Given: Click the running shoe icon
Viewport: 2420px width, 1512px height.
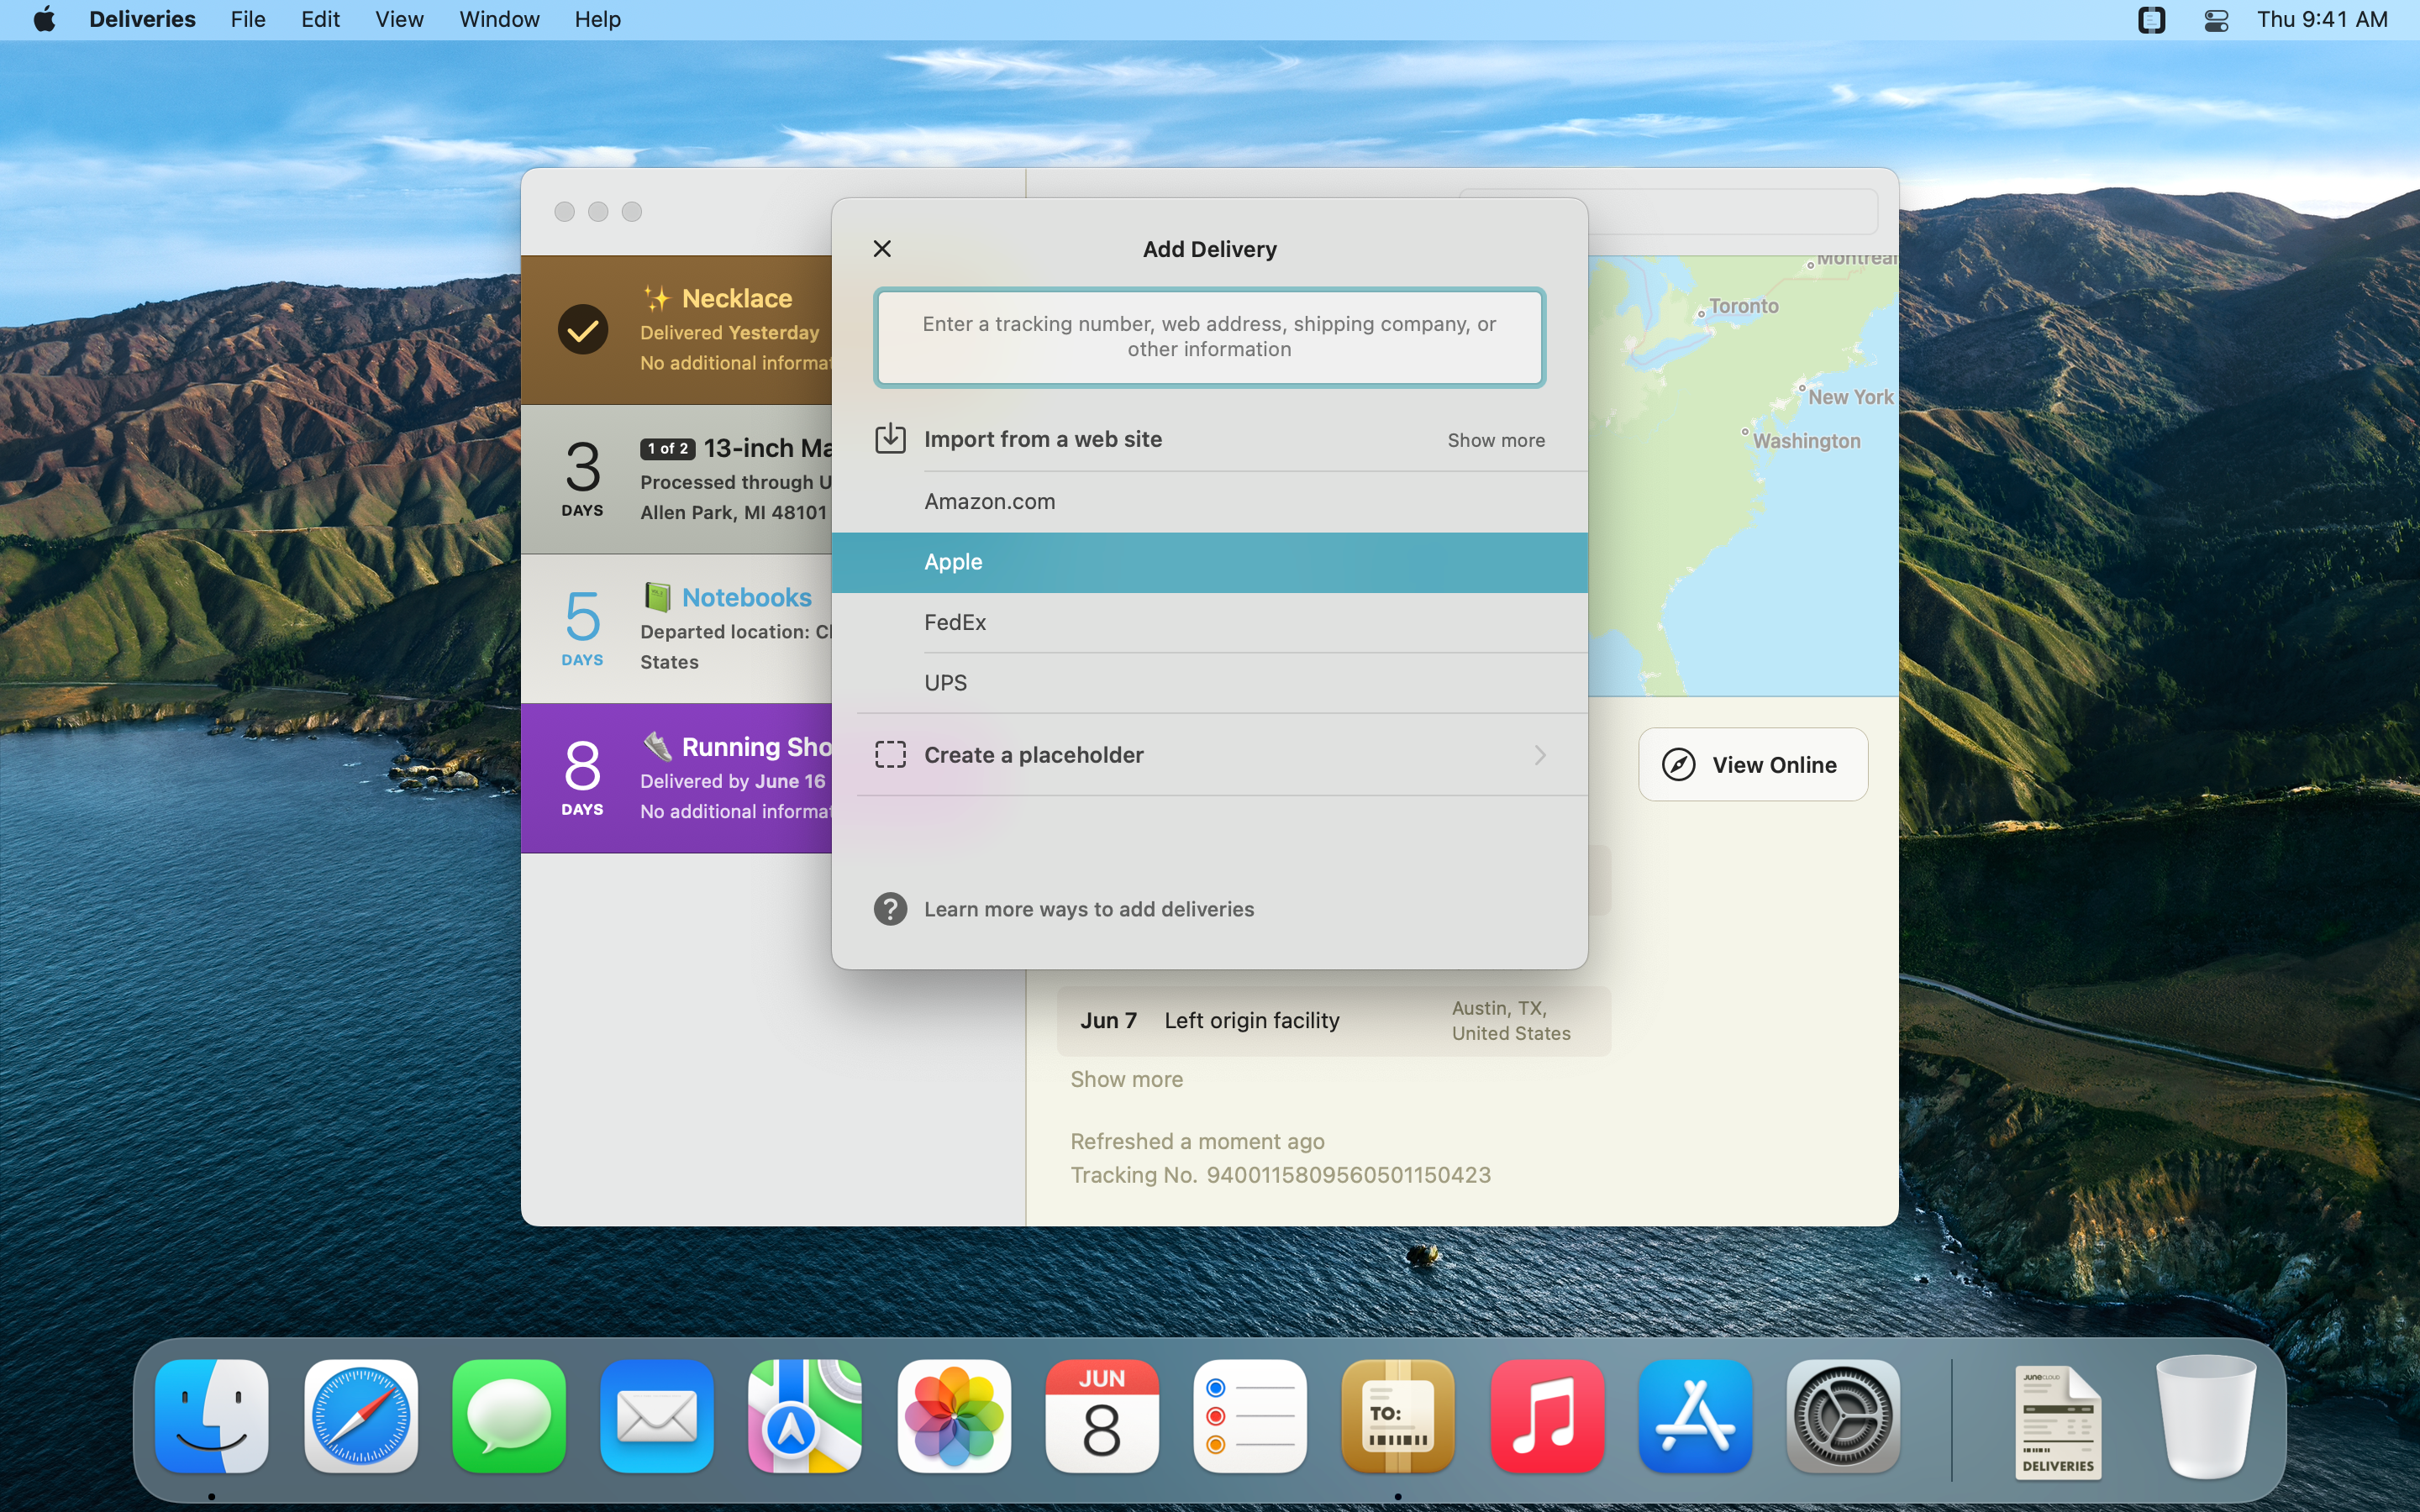Looking at the screenshot, I should coord(657,746).
